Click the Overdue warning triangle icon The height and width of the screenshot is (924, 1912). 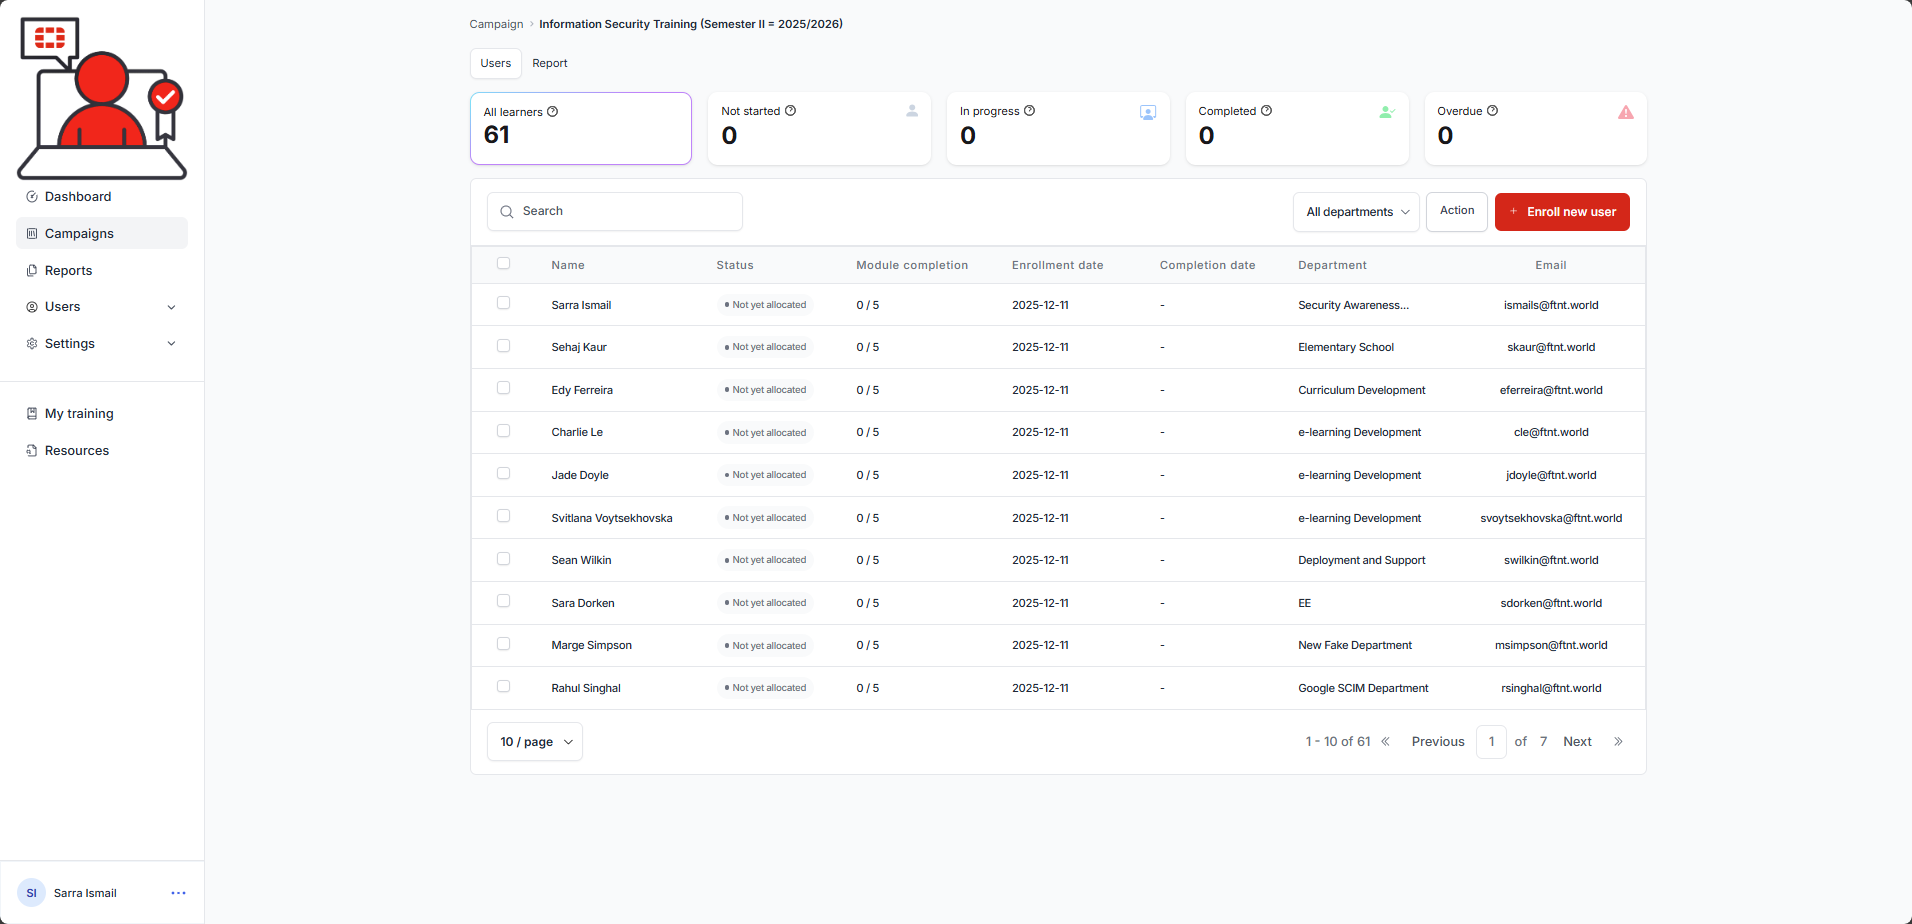[x=1626, y=113]
